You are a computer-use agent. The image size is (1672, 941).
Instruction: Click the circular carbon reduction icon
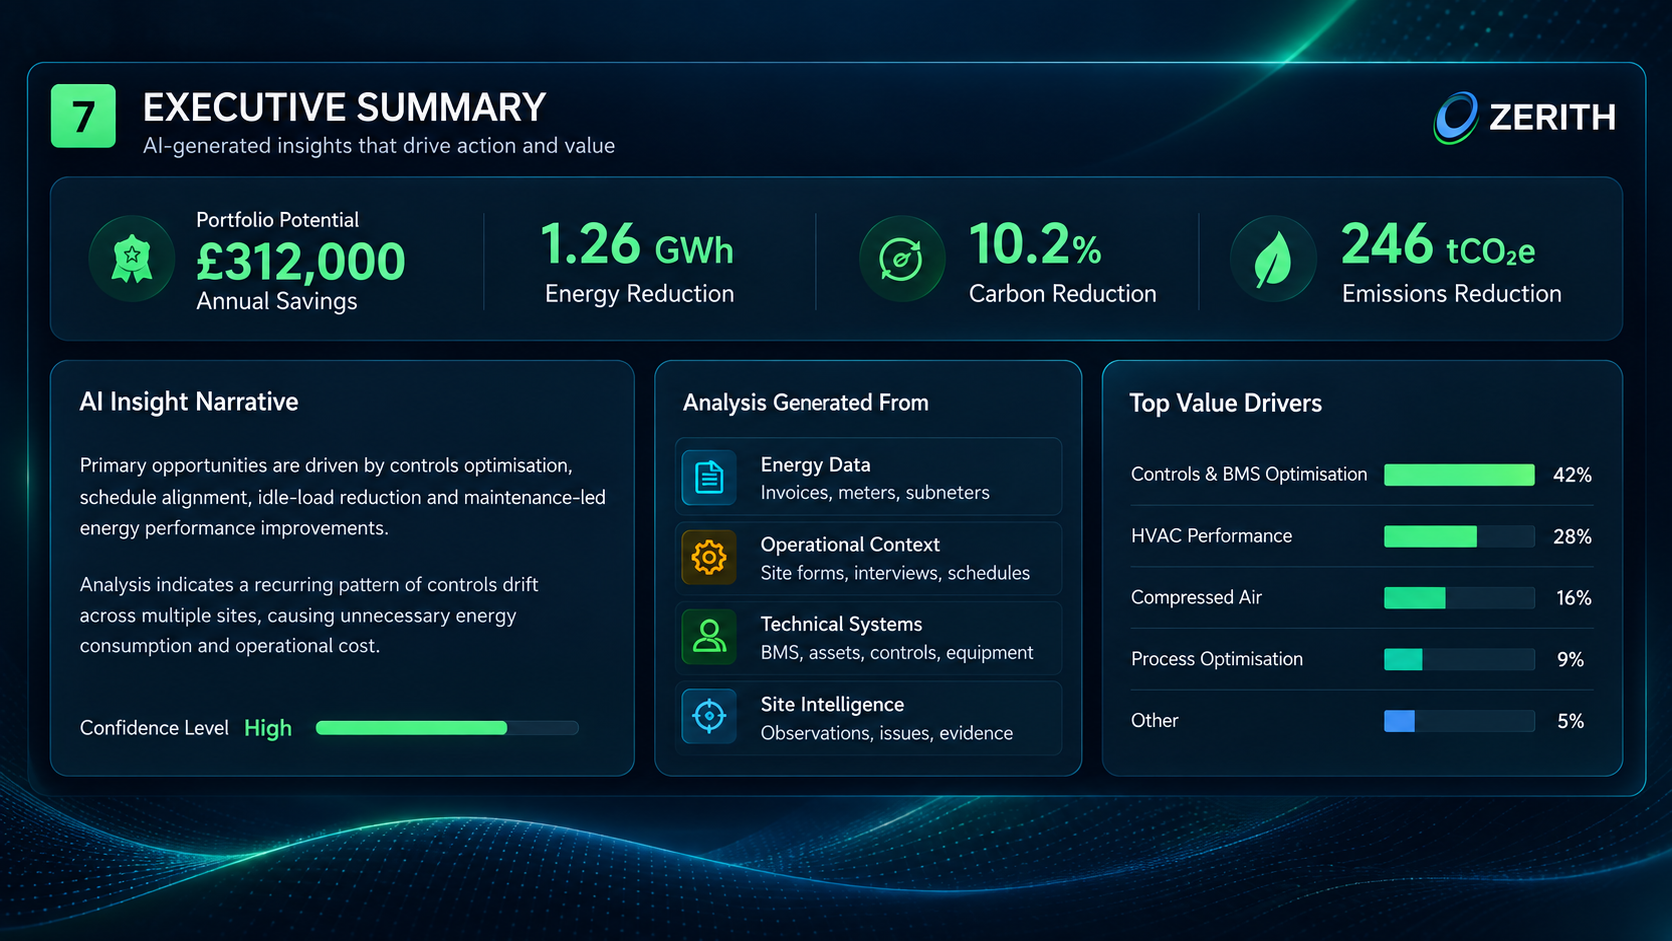click(901, 259)
